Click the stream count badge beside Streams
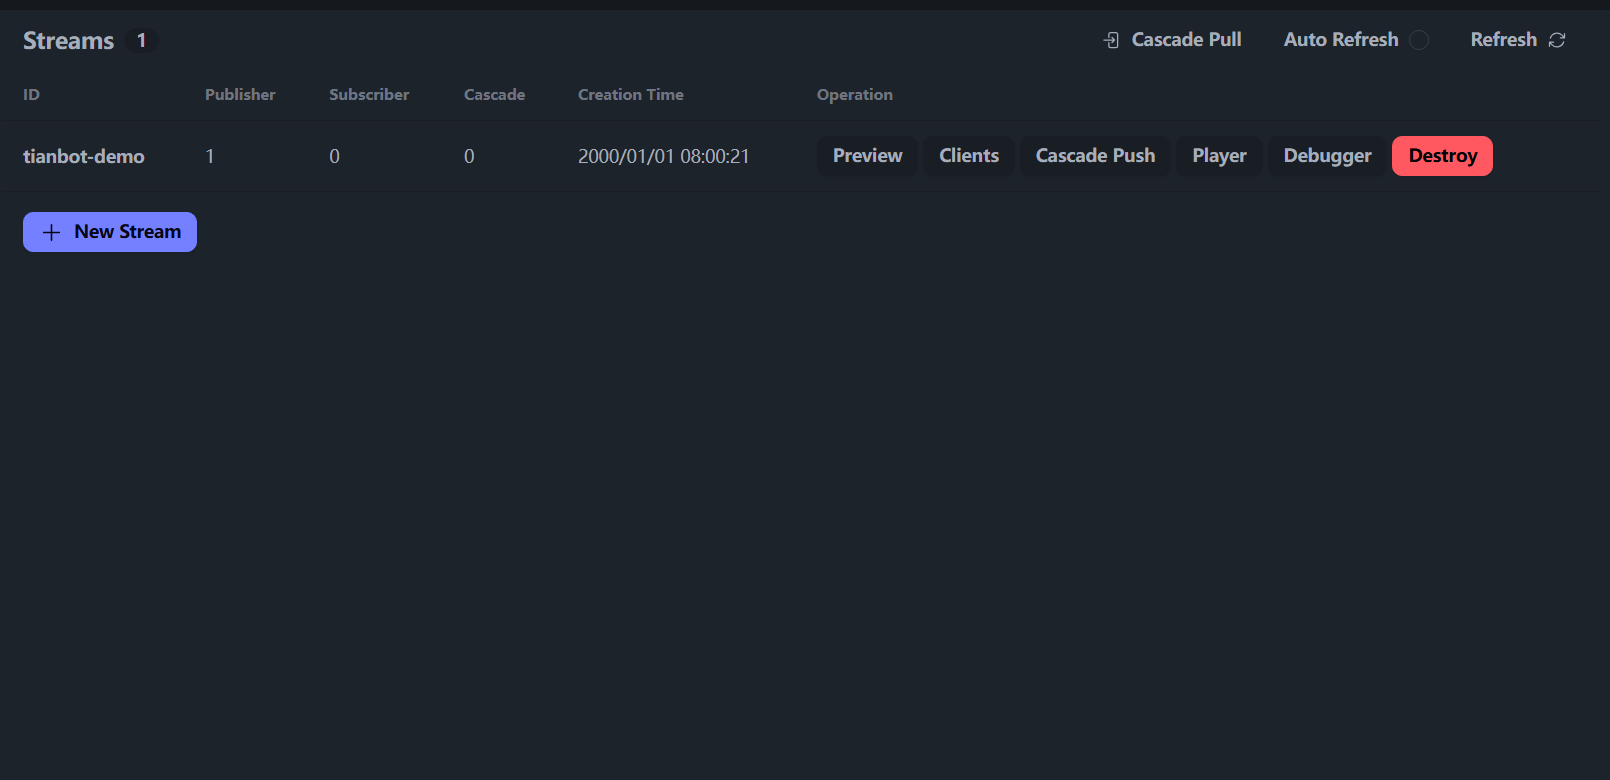Screen dimensions: 1610x780 coord(142,41)
